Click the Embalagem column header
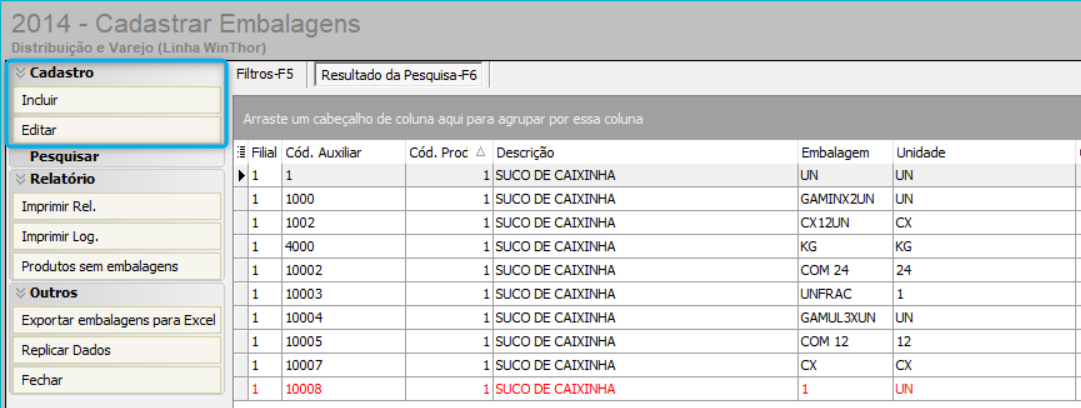 (x=834, y=153)
